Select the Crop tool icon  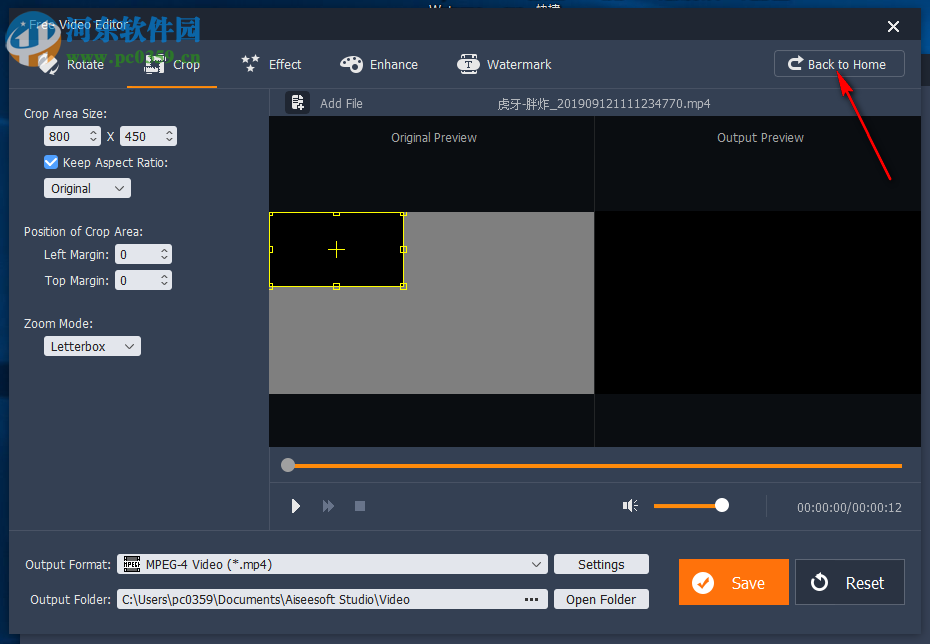(154, 64)
